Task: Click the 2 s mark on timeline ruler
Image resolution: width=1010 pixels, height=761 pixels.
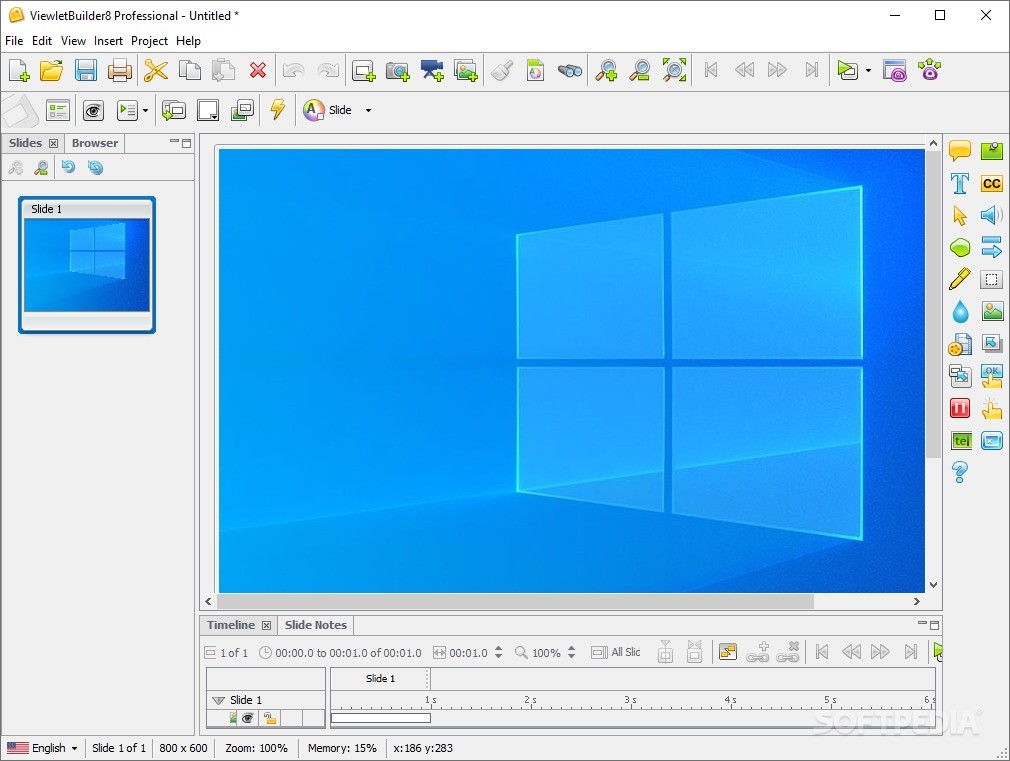Action: tap(530, 700)
